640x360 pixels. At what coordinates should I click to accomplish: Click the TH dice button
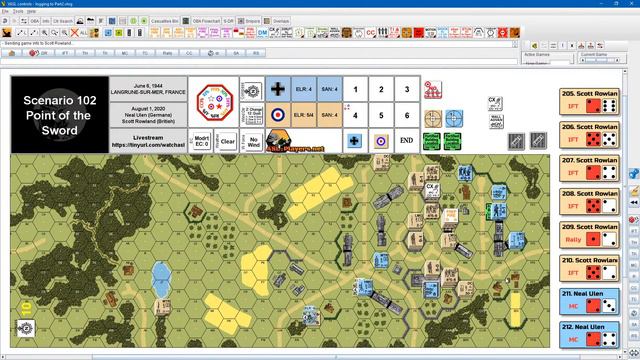tap(85, 53)
